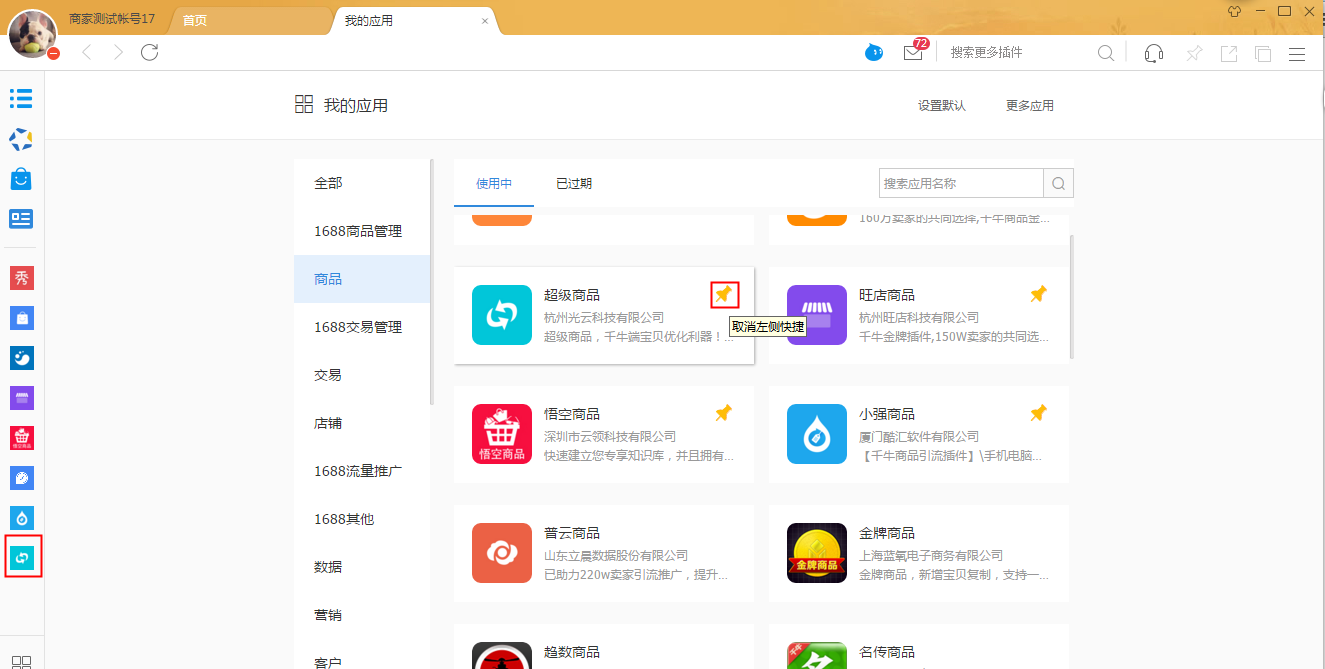
Task: Open the 小强商品 app icon
Action: (x=817, y=434)
